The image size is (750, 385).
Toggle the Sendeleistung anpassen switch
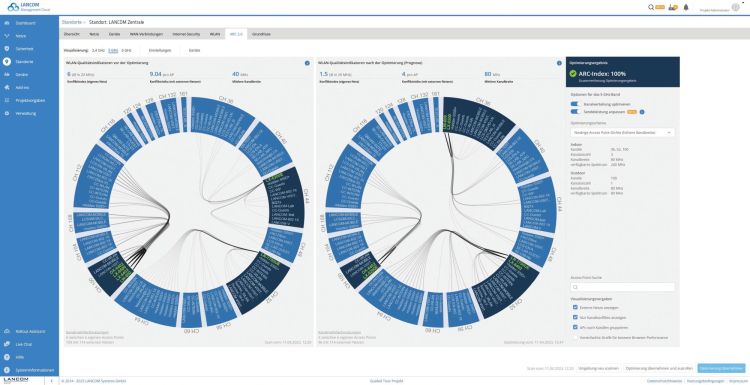(575, 112)
